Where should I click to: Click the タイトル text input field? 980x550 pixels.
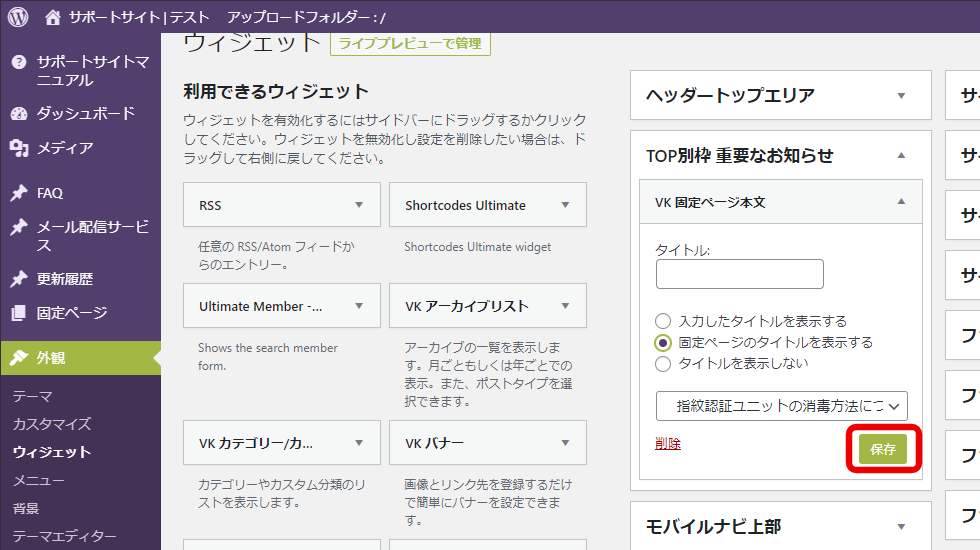coord(739,274)
